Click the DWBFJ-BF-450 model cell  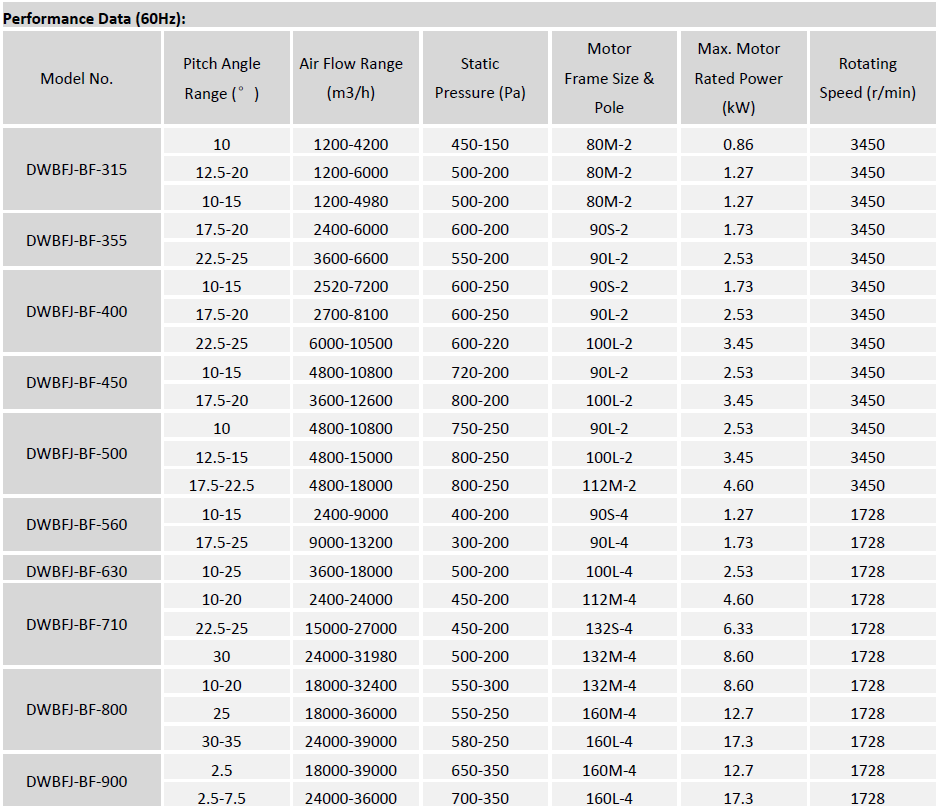click(77, 383)
